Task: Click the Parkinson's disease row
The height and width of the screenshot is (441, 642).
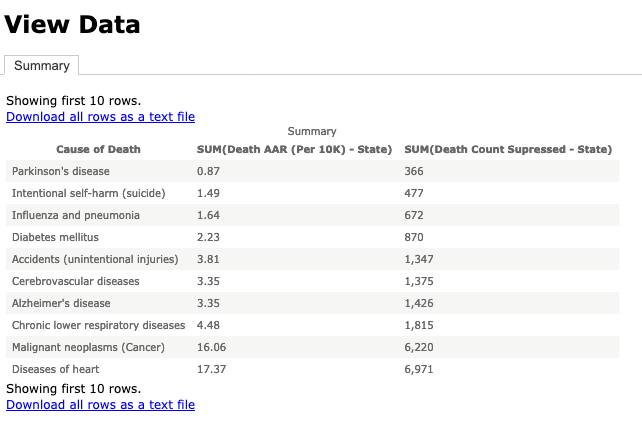Action: 312,171
